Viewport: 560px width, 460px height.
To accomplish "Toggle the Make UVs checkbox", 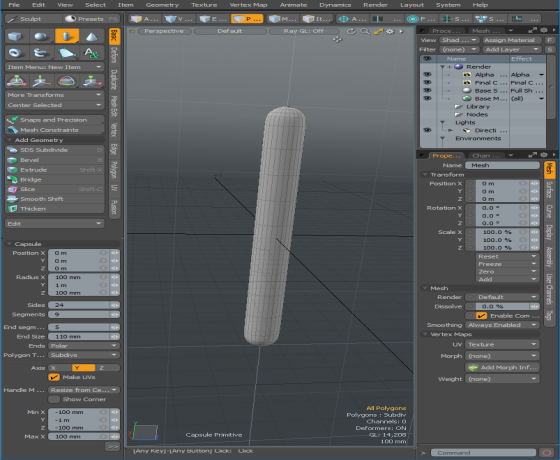I will [54, 377].
